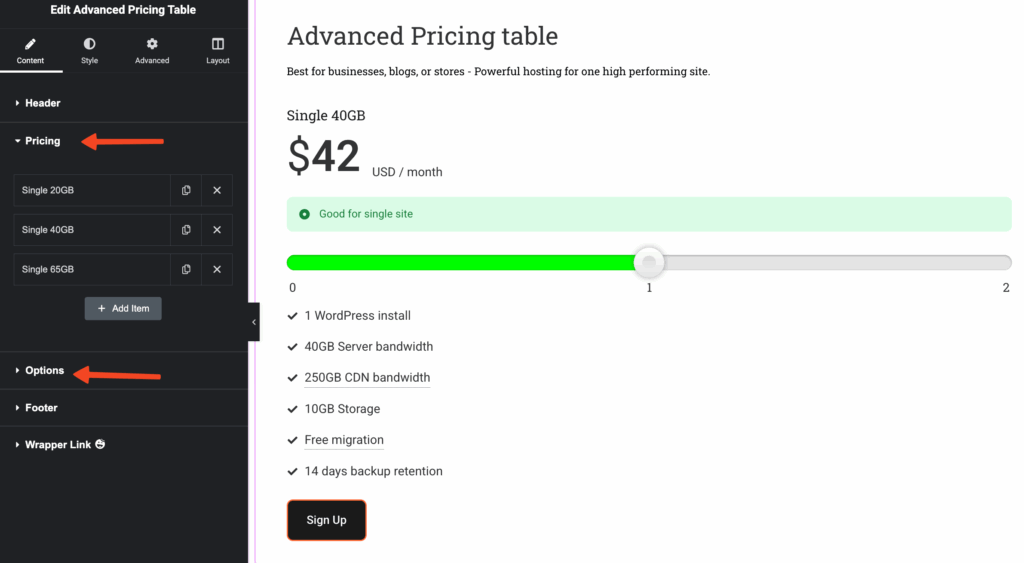Expand the Header section
This screenshot has width=1024, height=563.
42,103
